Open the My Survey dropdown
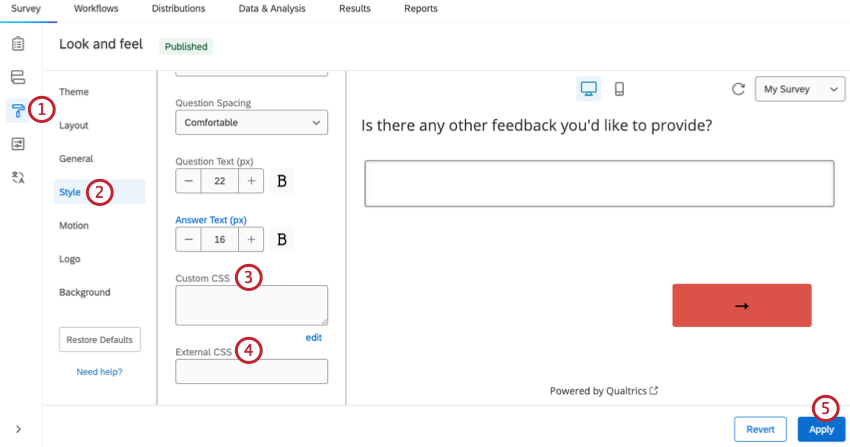Viewport: 850px width, 447px height. click(800, 89)
